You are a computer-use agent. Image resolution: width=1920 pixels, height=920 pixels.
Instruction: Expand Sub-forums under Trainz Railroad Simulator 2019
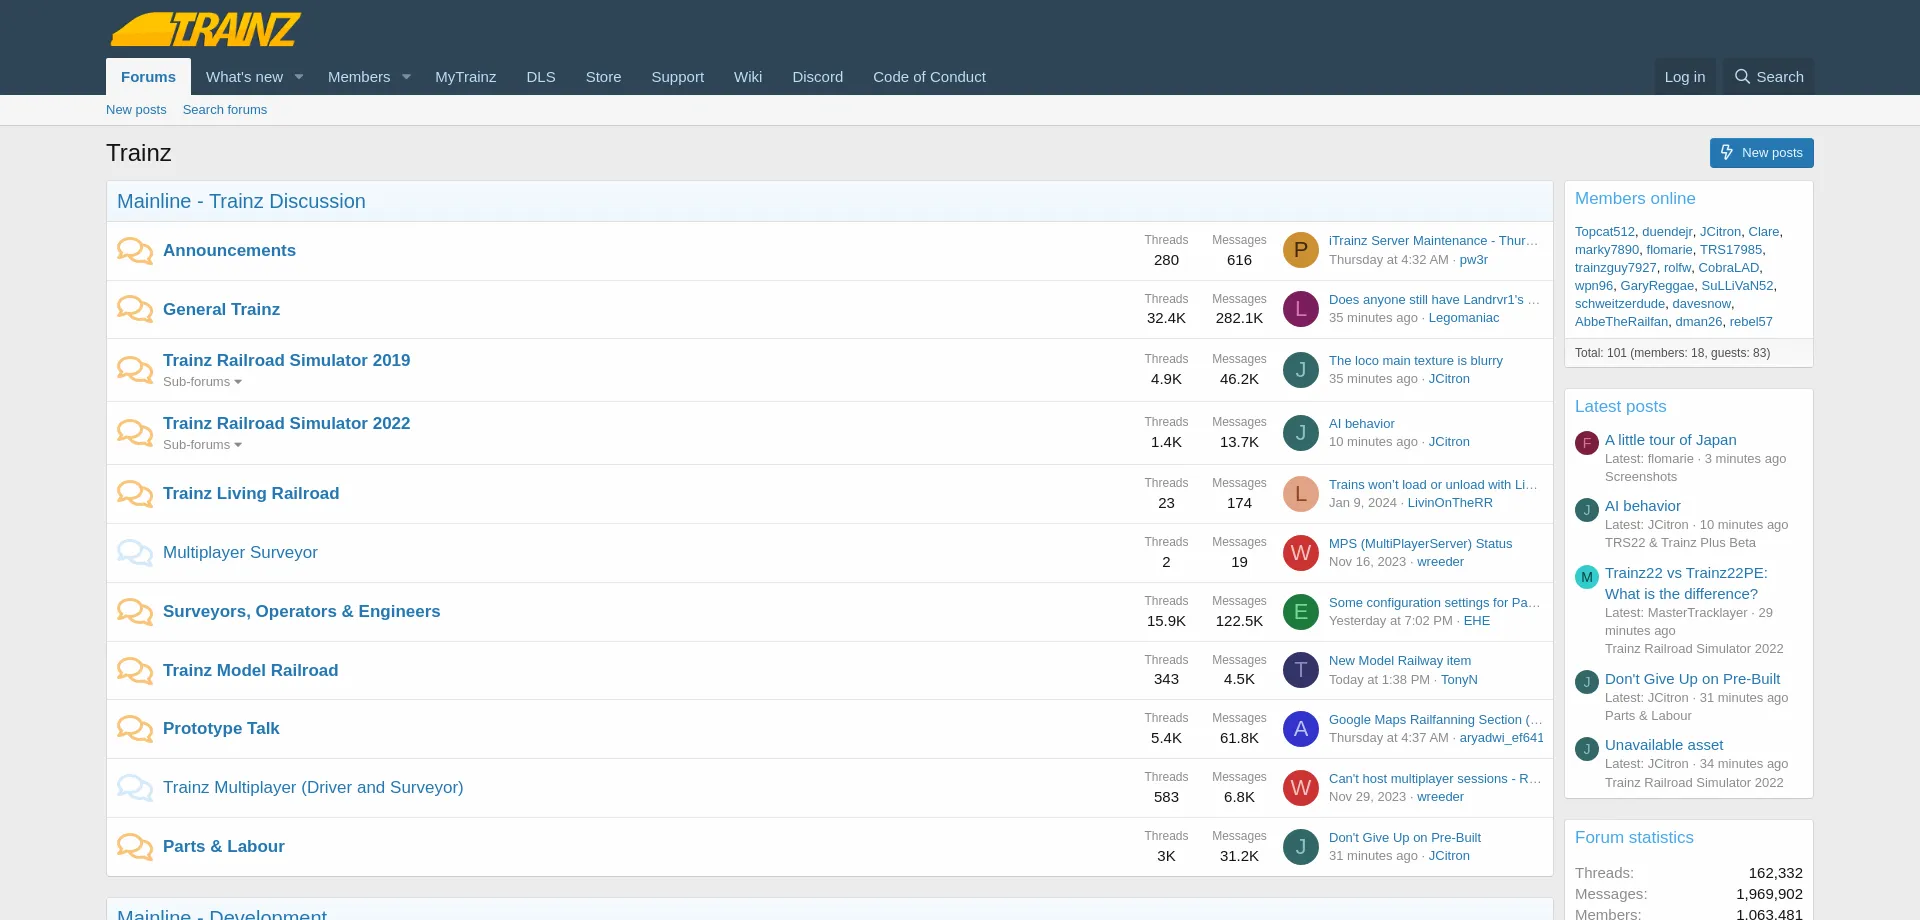(x=202, y=382)
